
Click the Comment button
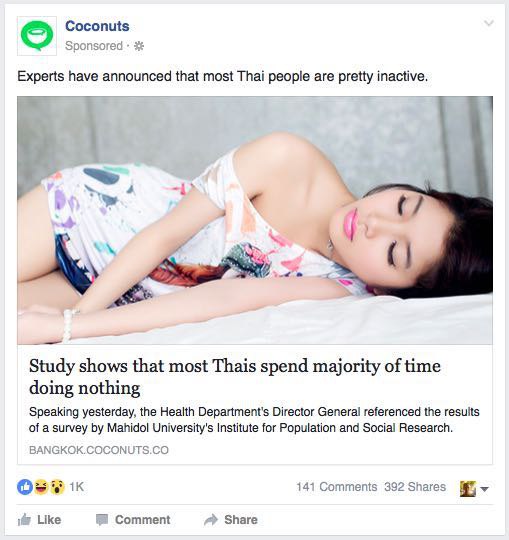(x=133, y=520)
